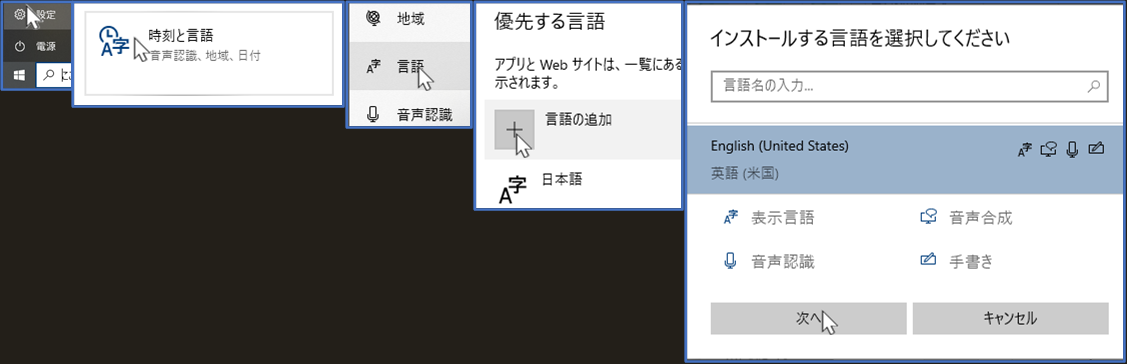This screenshot has height=364, width=1127.
Task: Select 言語 in the sidebar
Action: (410, 66)
